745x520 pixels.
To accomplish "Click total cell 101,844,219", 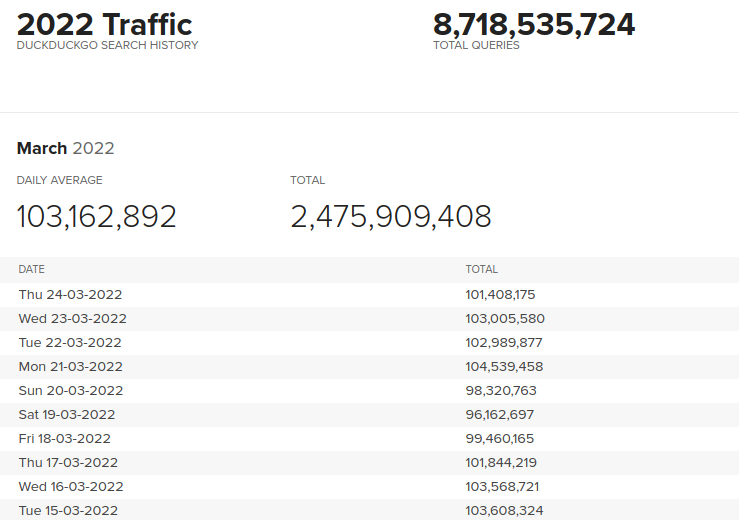I will pyautogui.click(x=501, y=462).
